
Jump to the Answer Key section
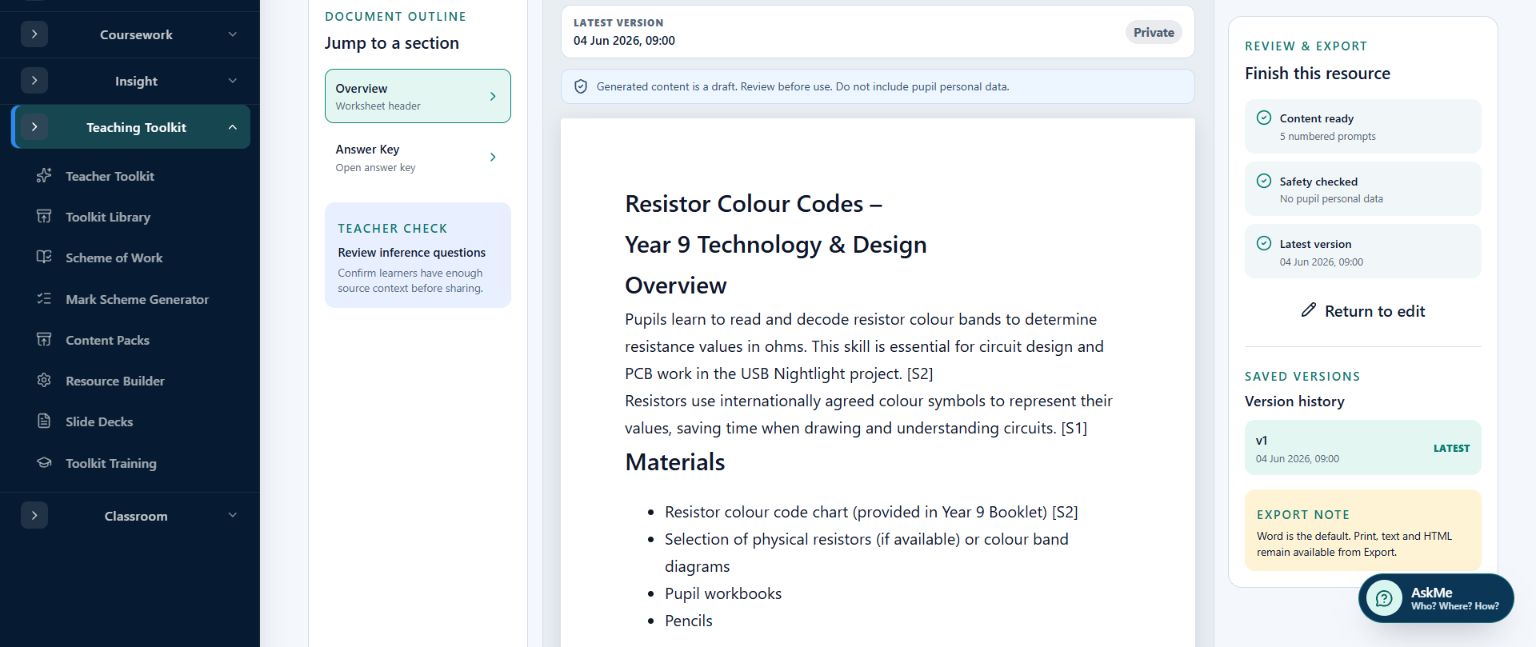pyautogui.click(x=418, y=157)
